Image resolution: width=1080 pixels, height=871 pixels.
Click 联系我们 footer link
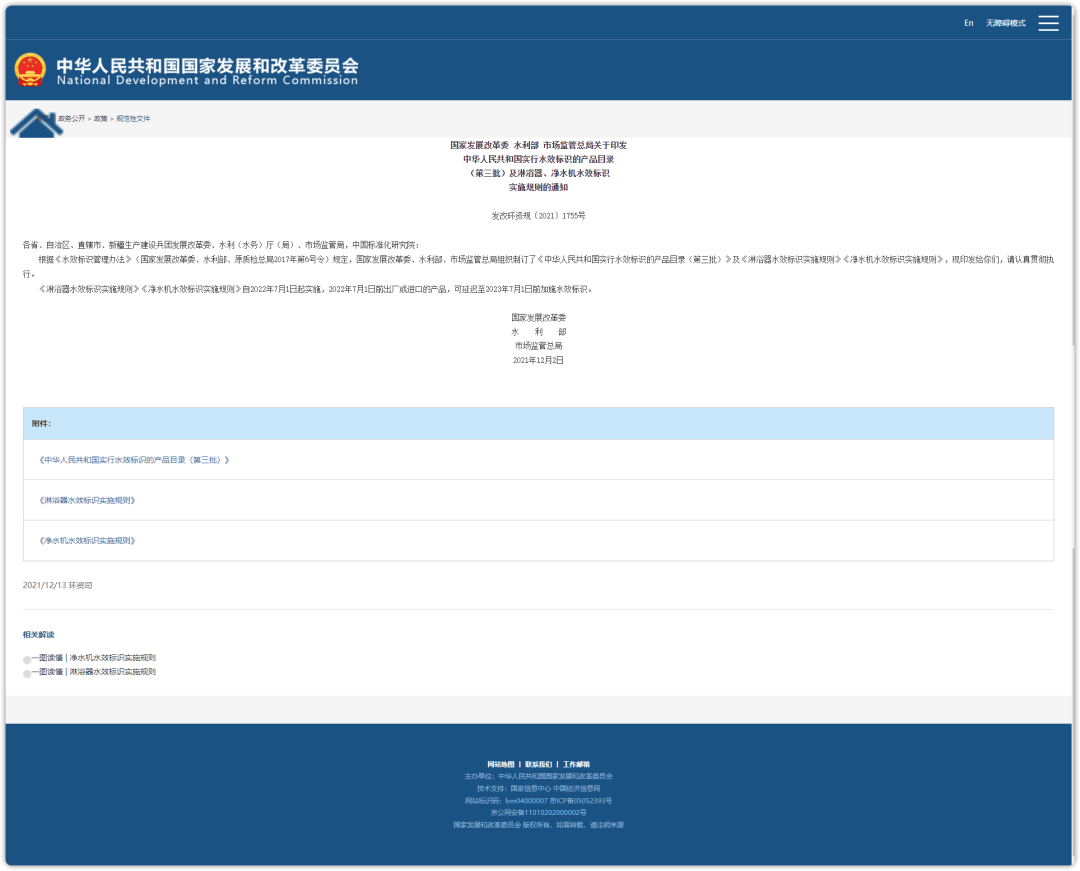coord(539,764)
